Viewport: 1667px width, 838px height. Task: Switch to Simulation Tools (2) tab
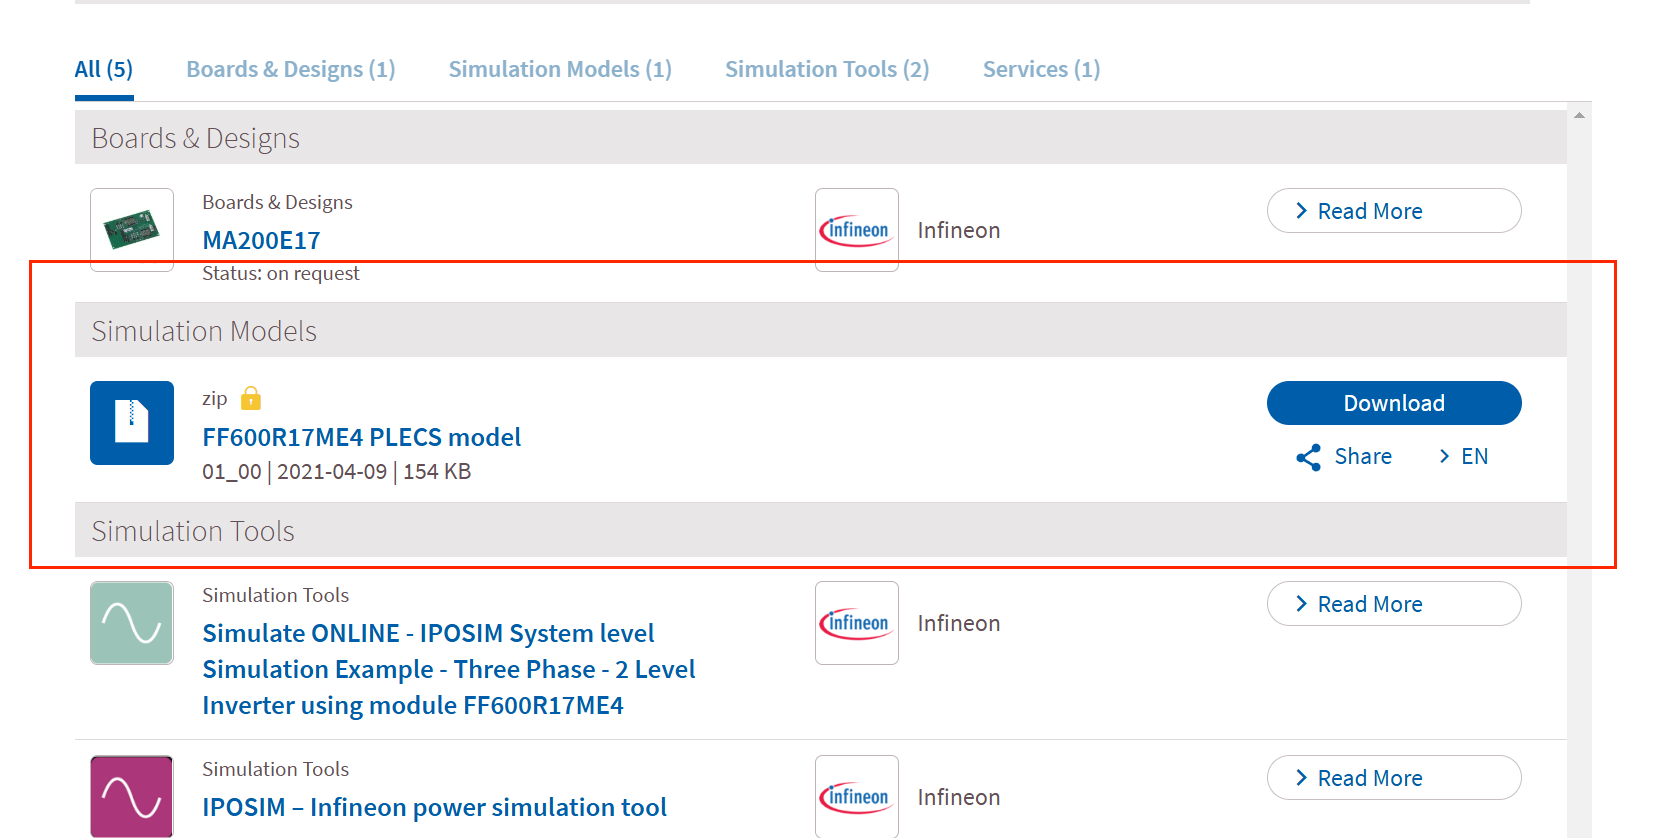(x=827, y=69)
